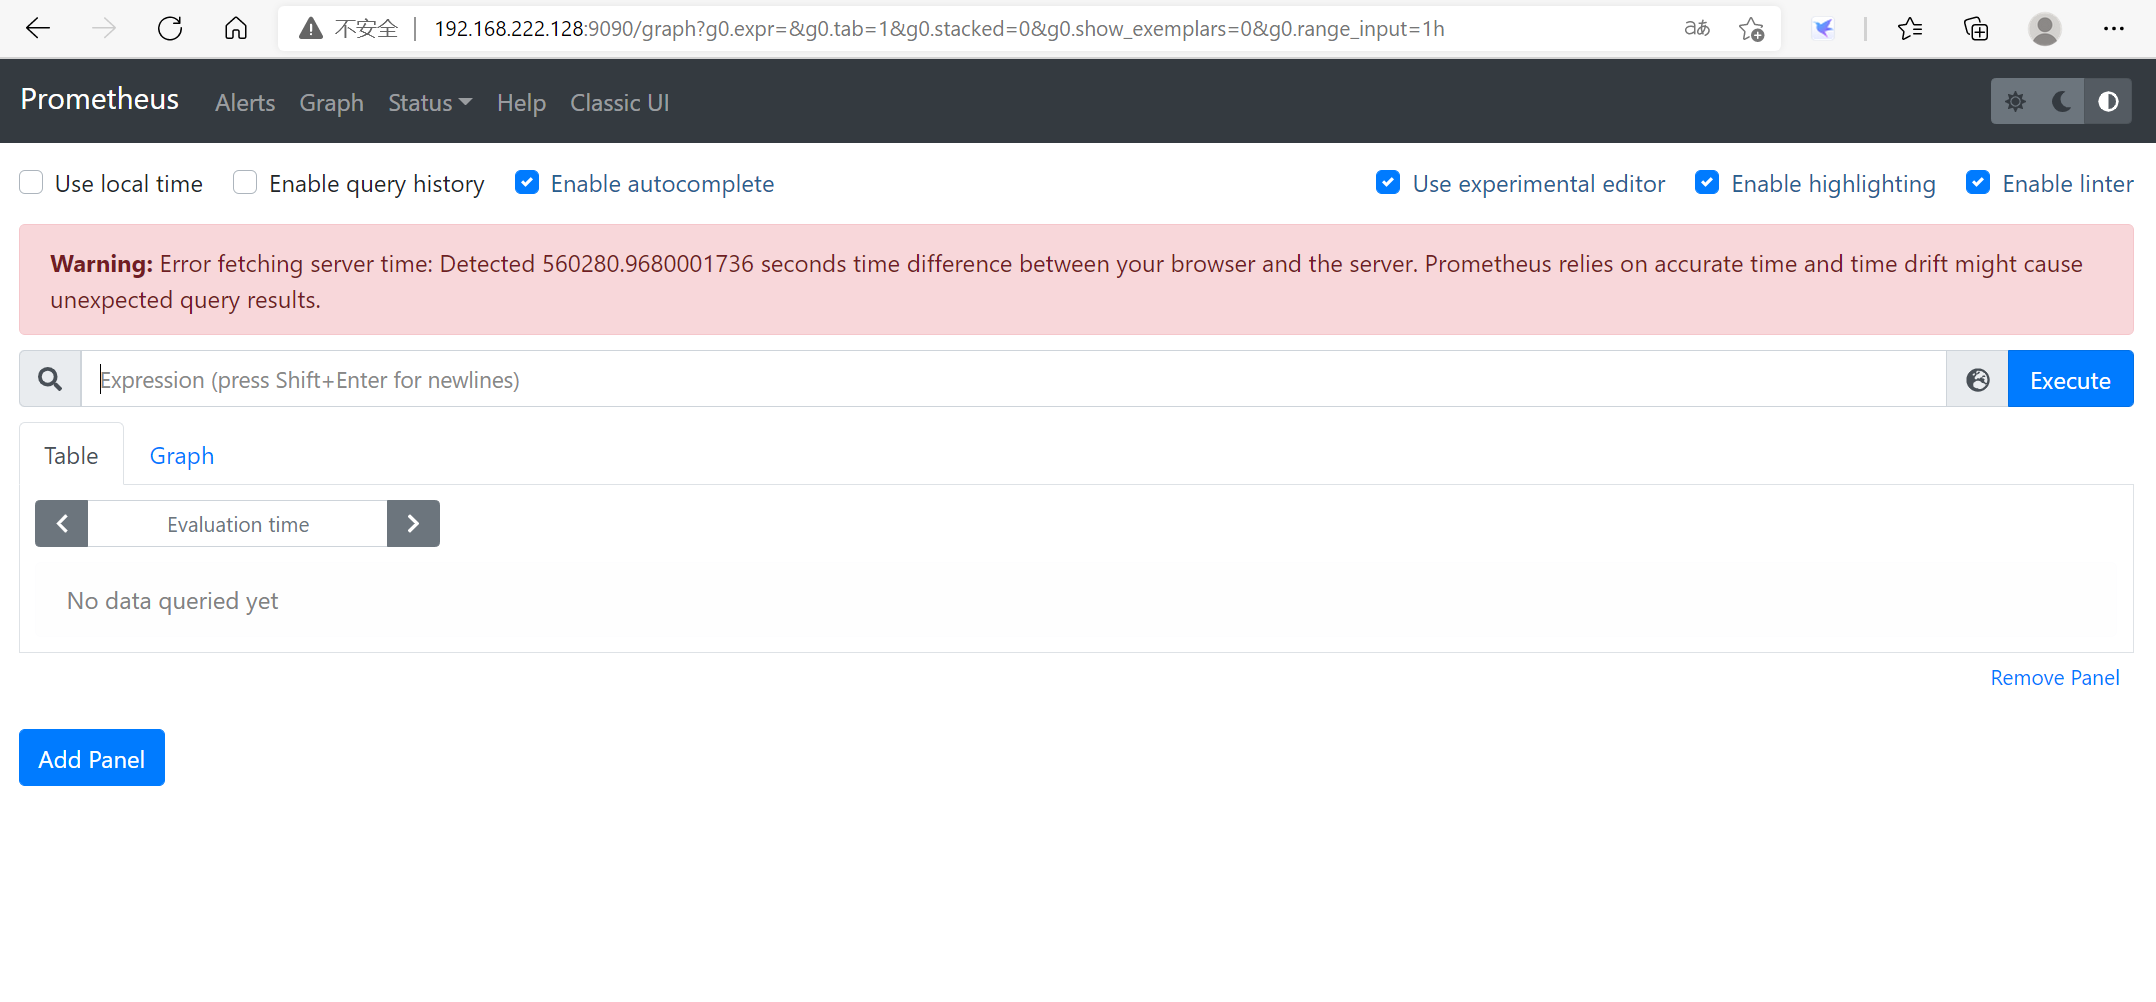2156x1002 pixels.
Task: Uncheck Use experimental editor
Action: 1388,182
